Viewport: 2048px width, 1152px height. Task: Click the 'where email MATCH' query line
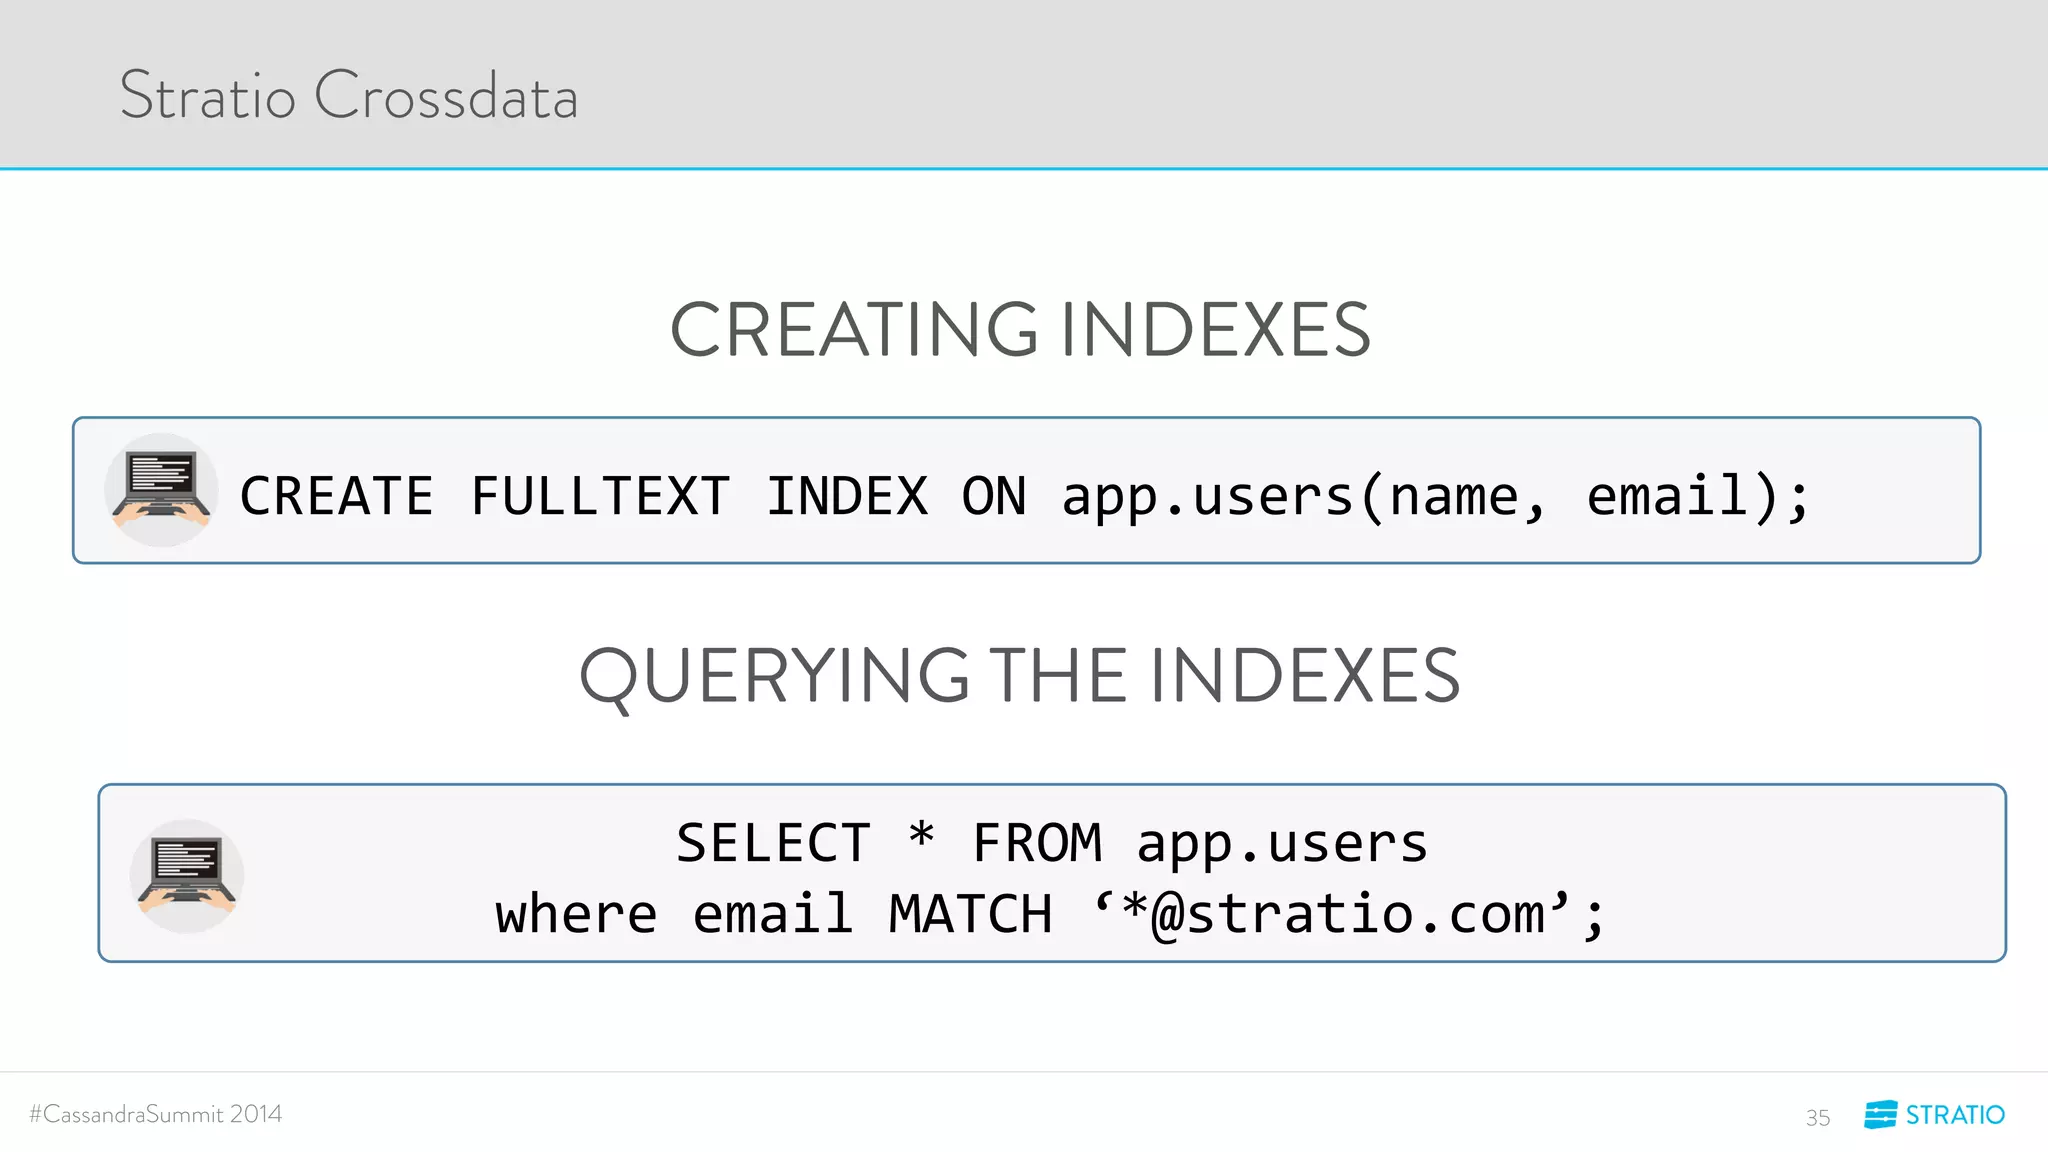pyautogui.click(x=1050, y=914)
